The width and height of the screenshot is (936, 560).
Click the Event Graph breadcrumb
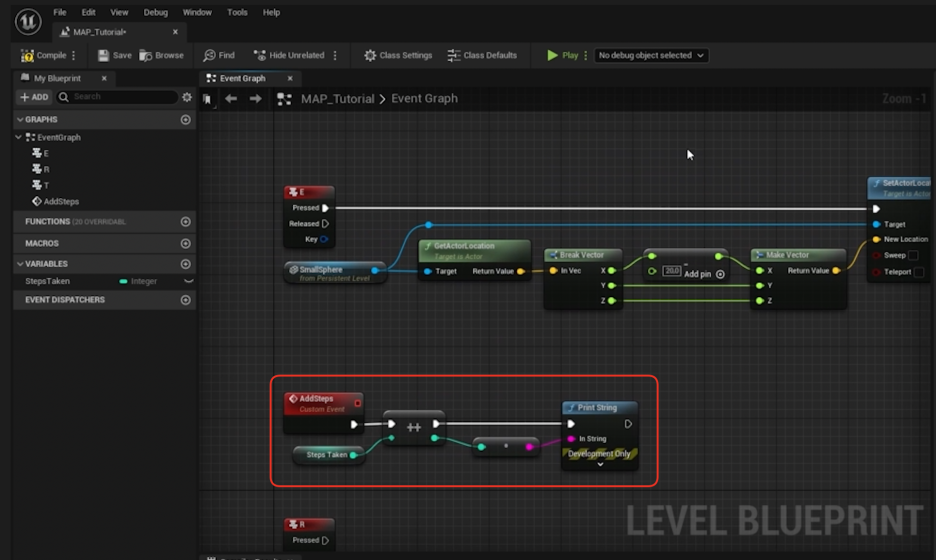(x=424, y=99)
